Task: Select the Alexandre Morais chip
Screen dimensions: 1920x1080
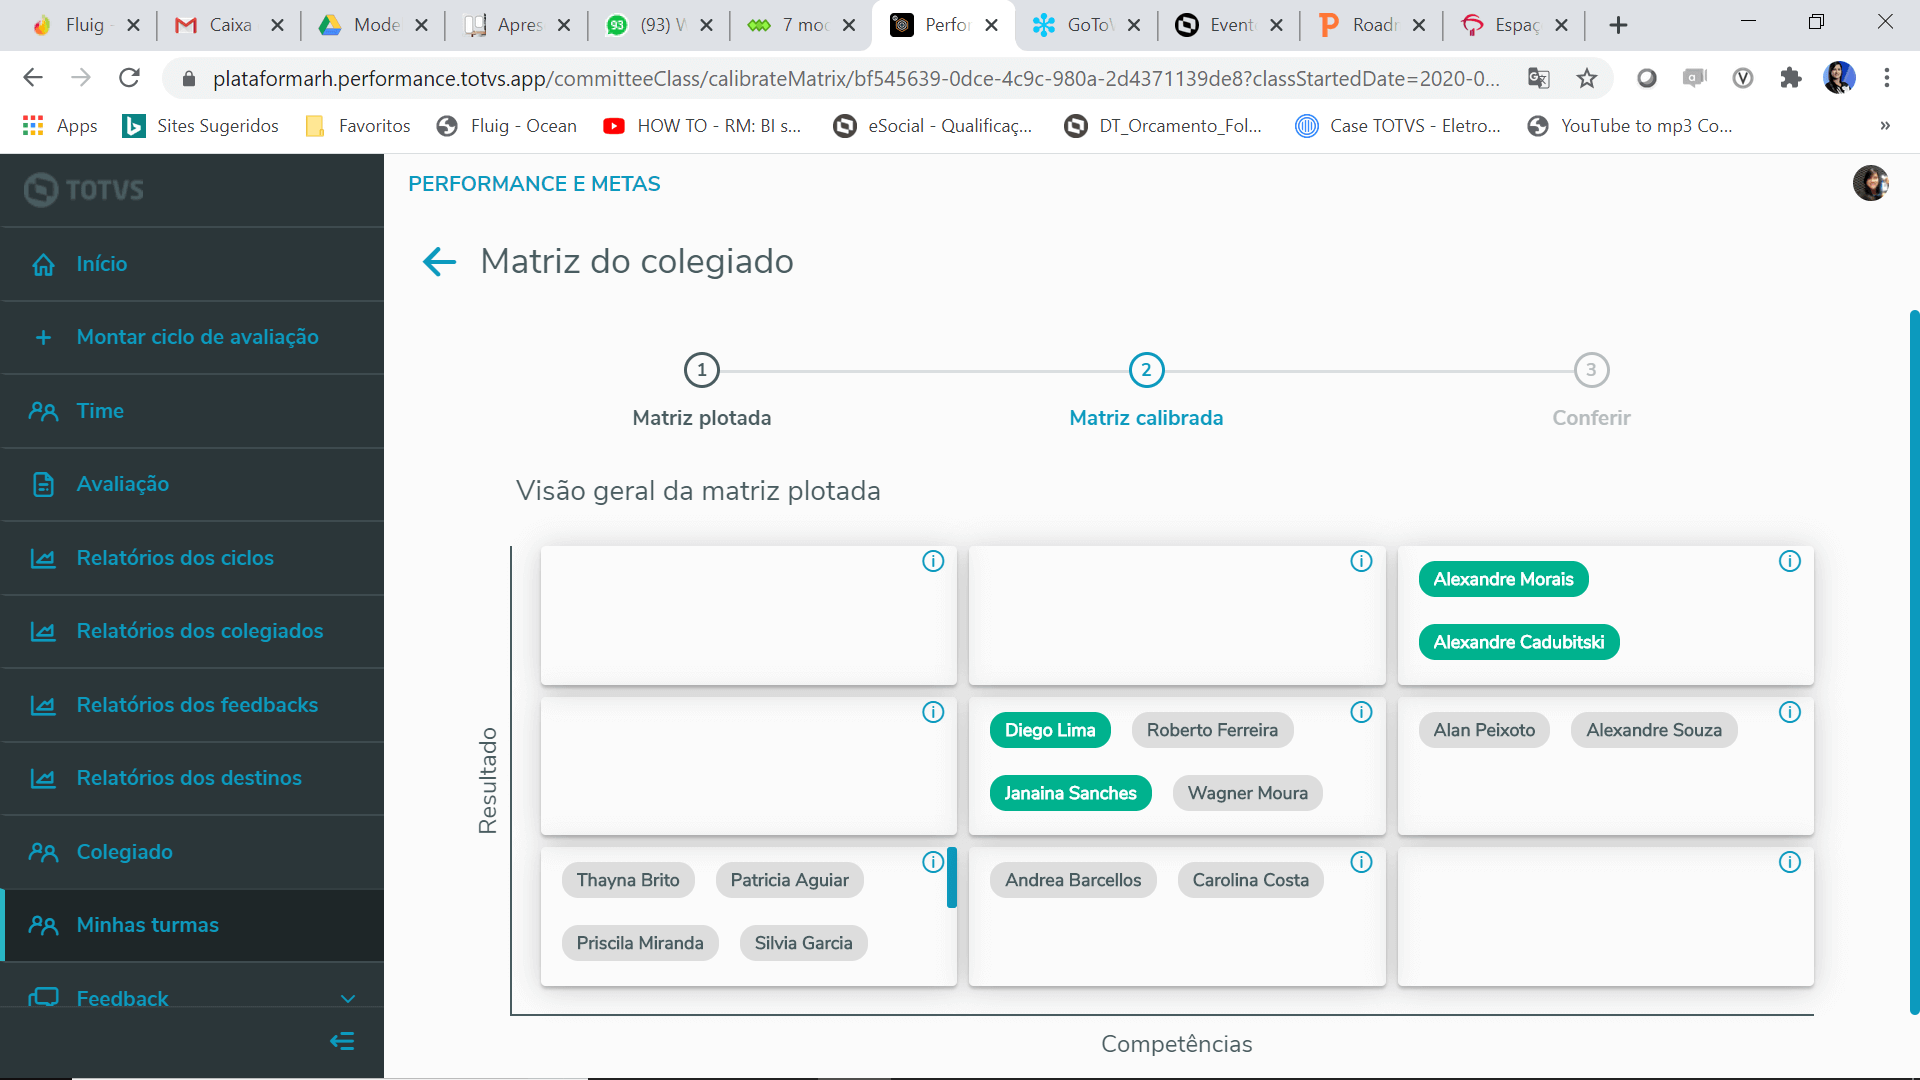Action: point(1503,579)
